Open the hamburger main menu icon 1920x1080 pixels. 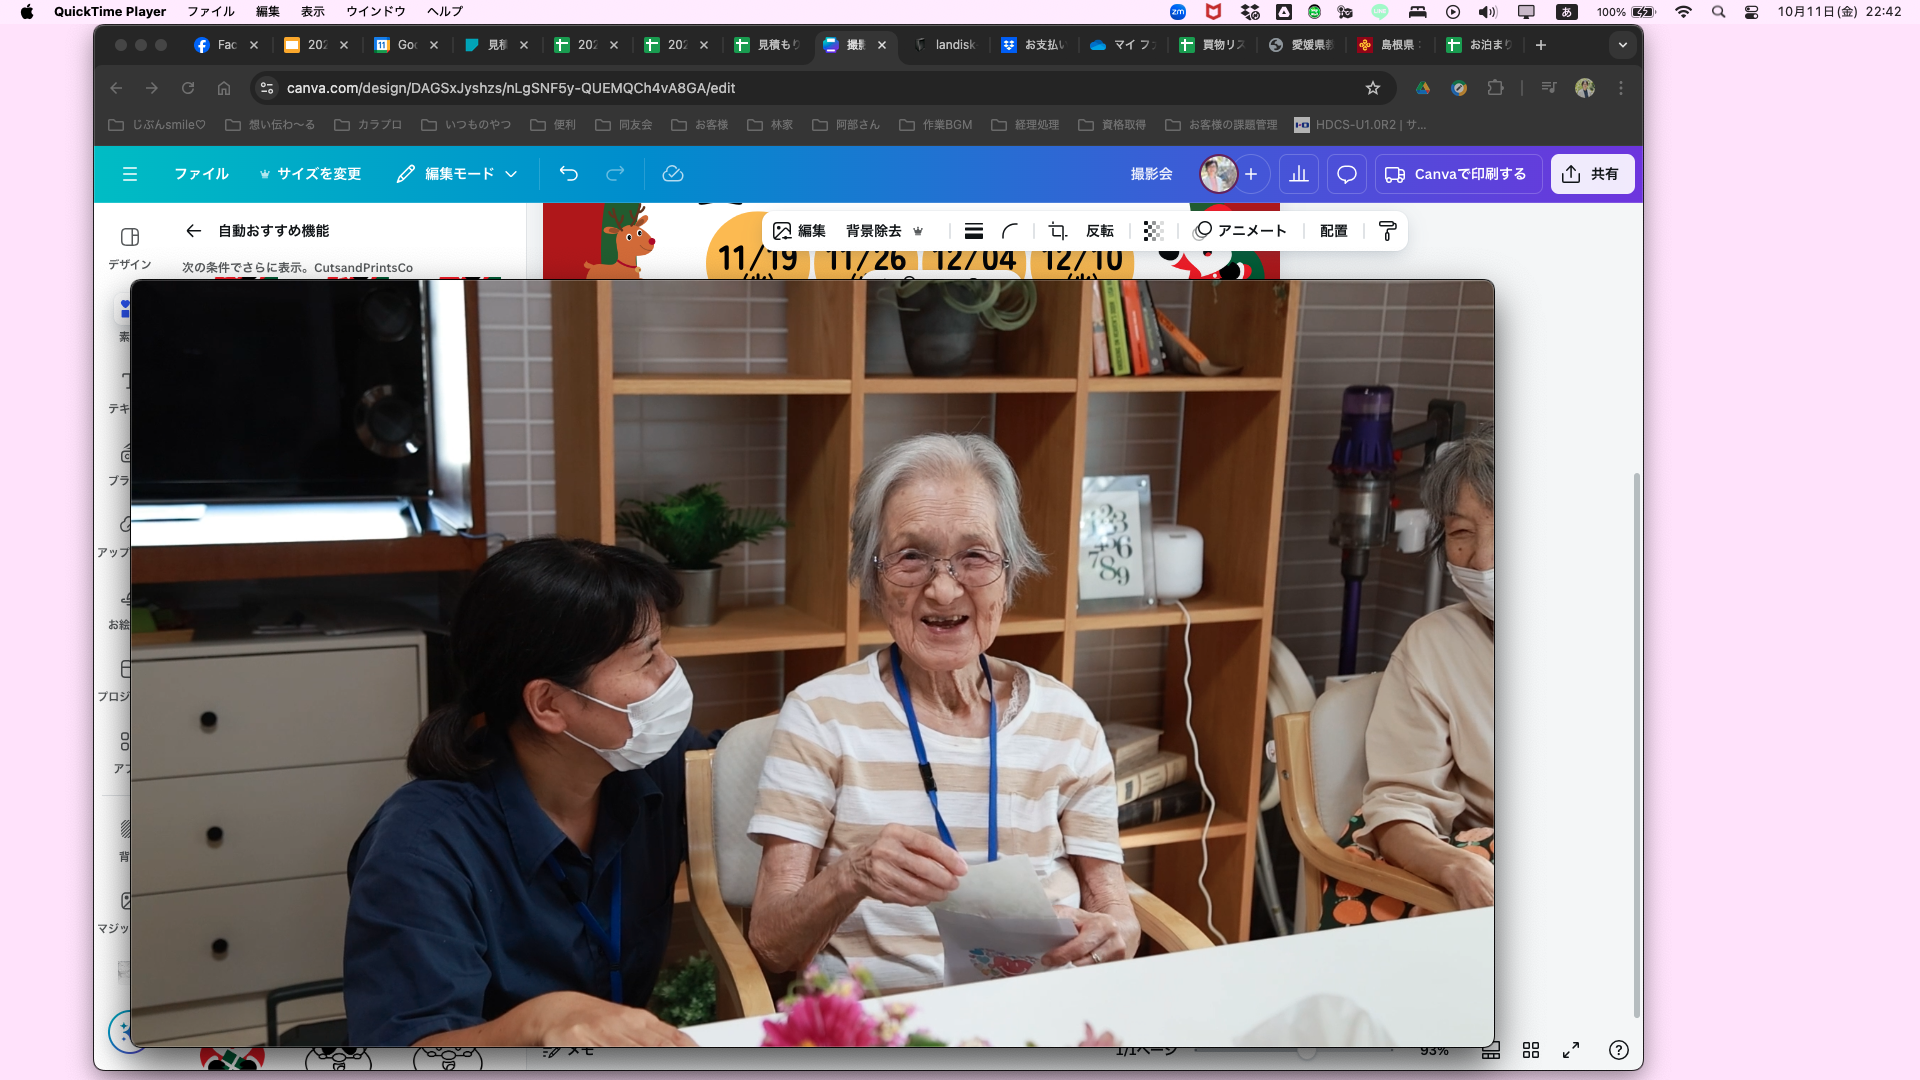point(130,174)
